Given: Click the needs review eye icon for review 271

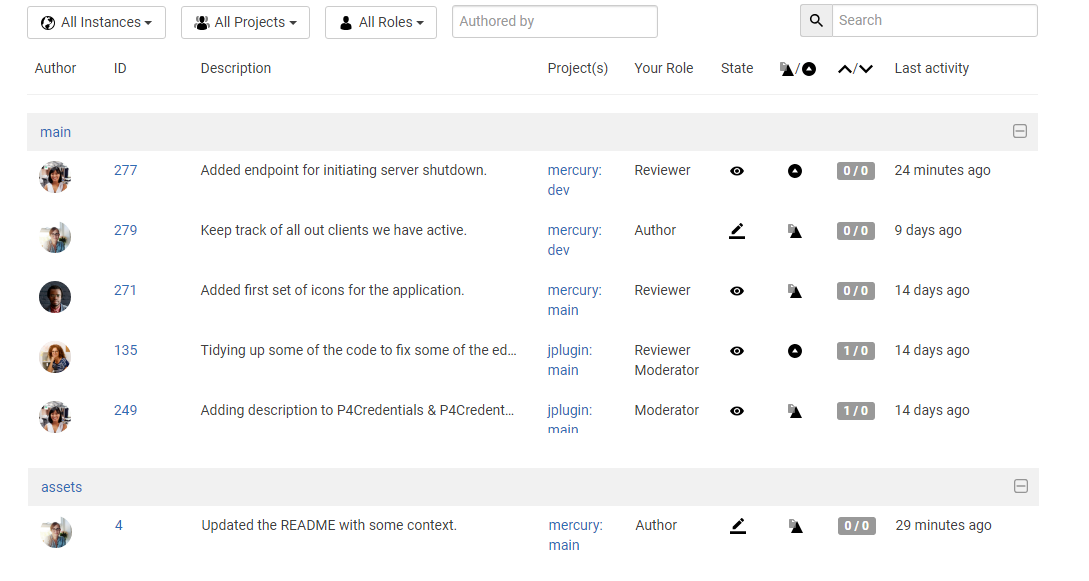Looking at the screenshot, I should (x=737, y=290).
